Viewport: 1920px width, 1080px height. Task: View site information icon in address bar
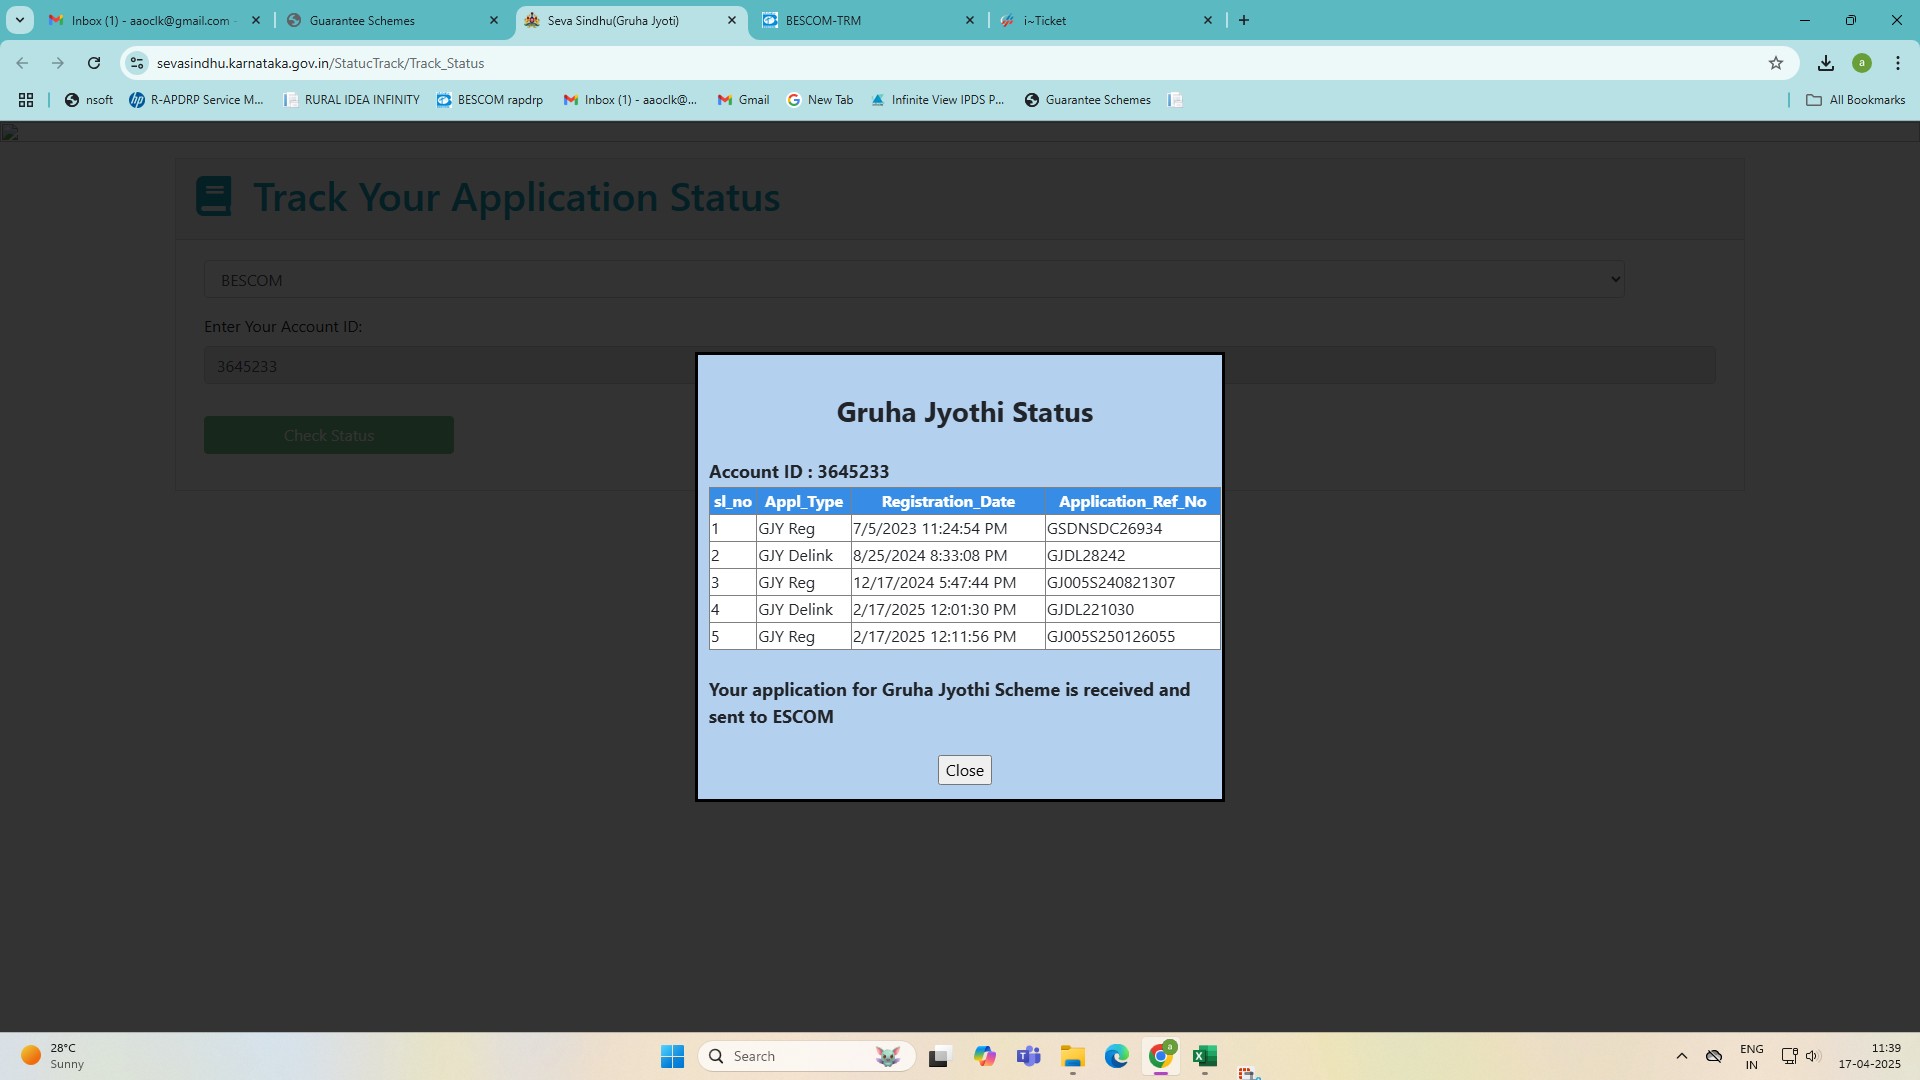pyautogui.click(x=137, y=63)
